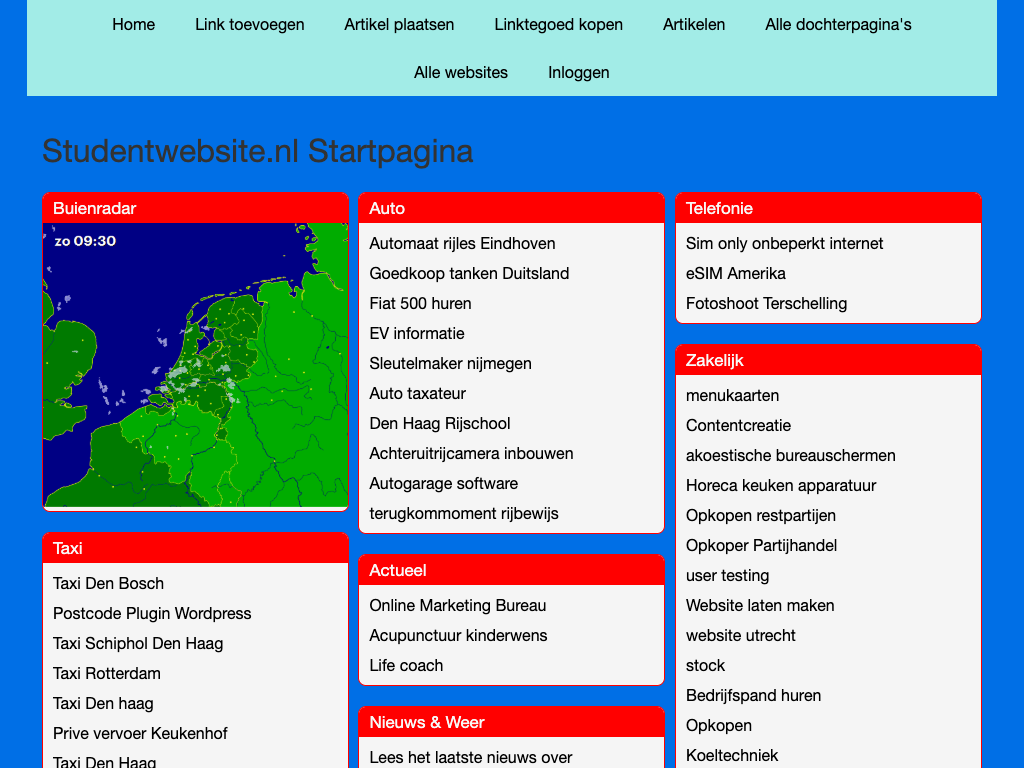Go to Link toevoegen page
Image resolution: width=1024 pixels, height=768 pixels.
point(249,24)
